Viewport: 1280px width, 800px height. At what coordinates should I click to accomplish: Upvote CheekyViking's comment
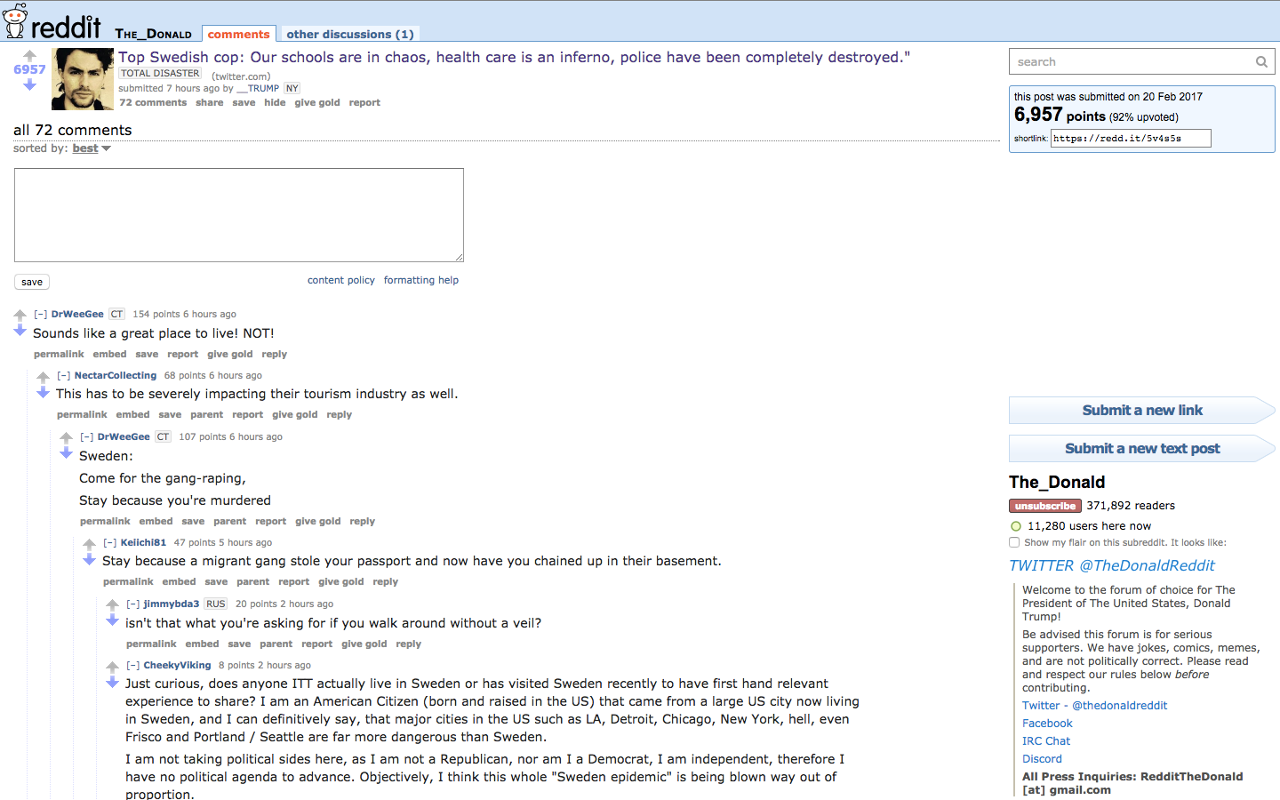click(x=113, y=667)
